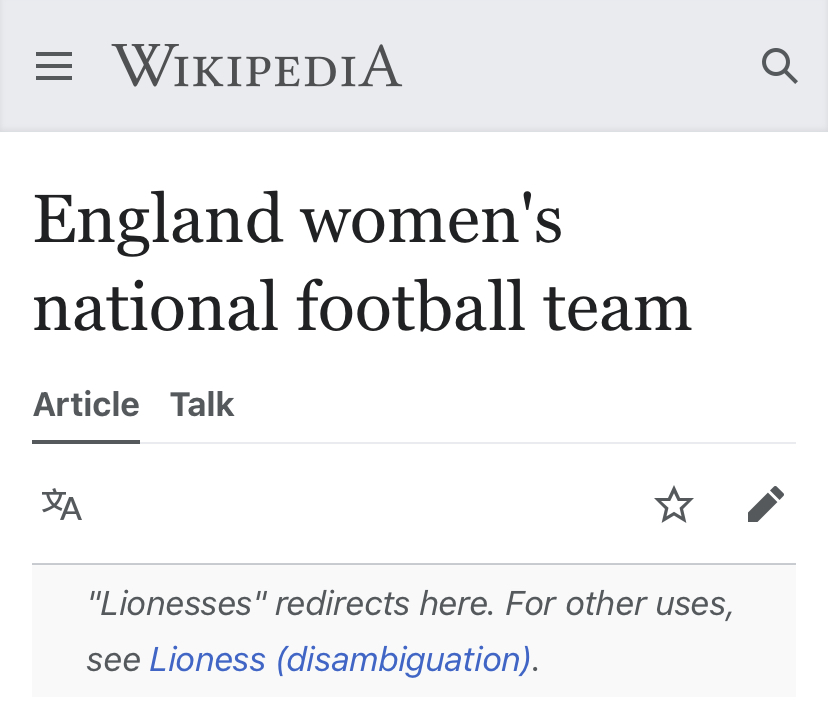Show the search input via magnifier
This screenshot has height=728, width=828.
tap(779, 66)
